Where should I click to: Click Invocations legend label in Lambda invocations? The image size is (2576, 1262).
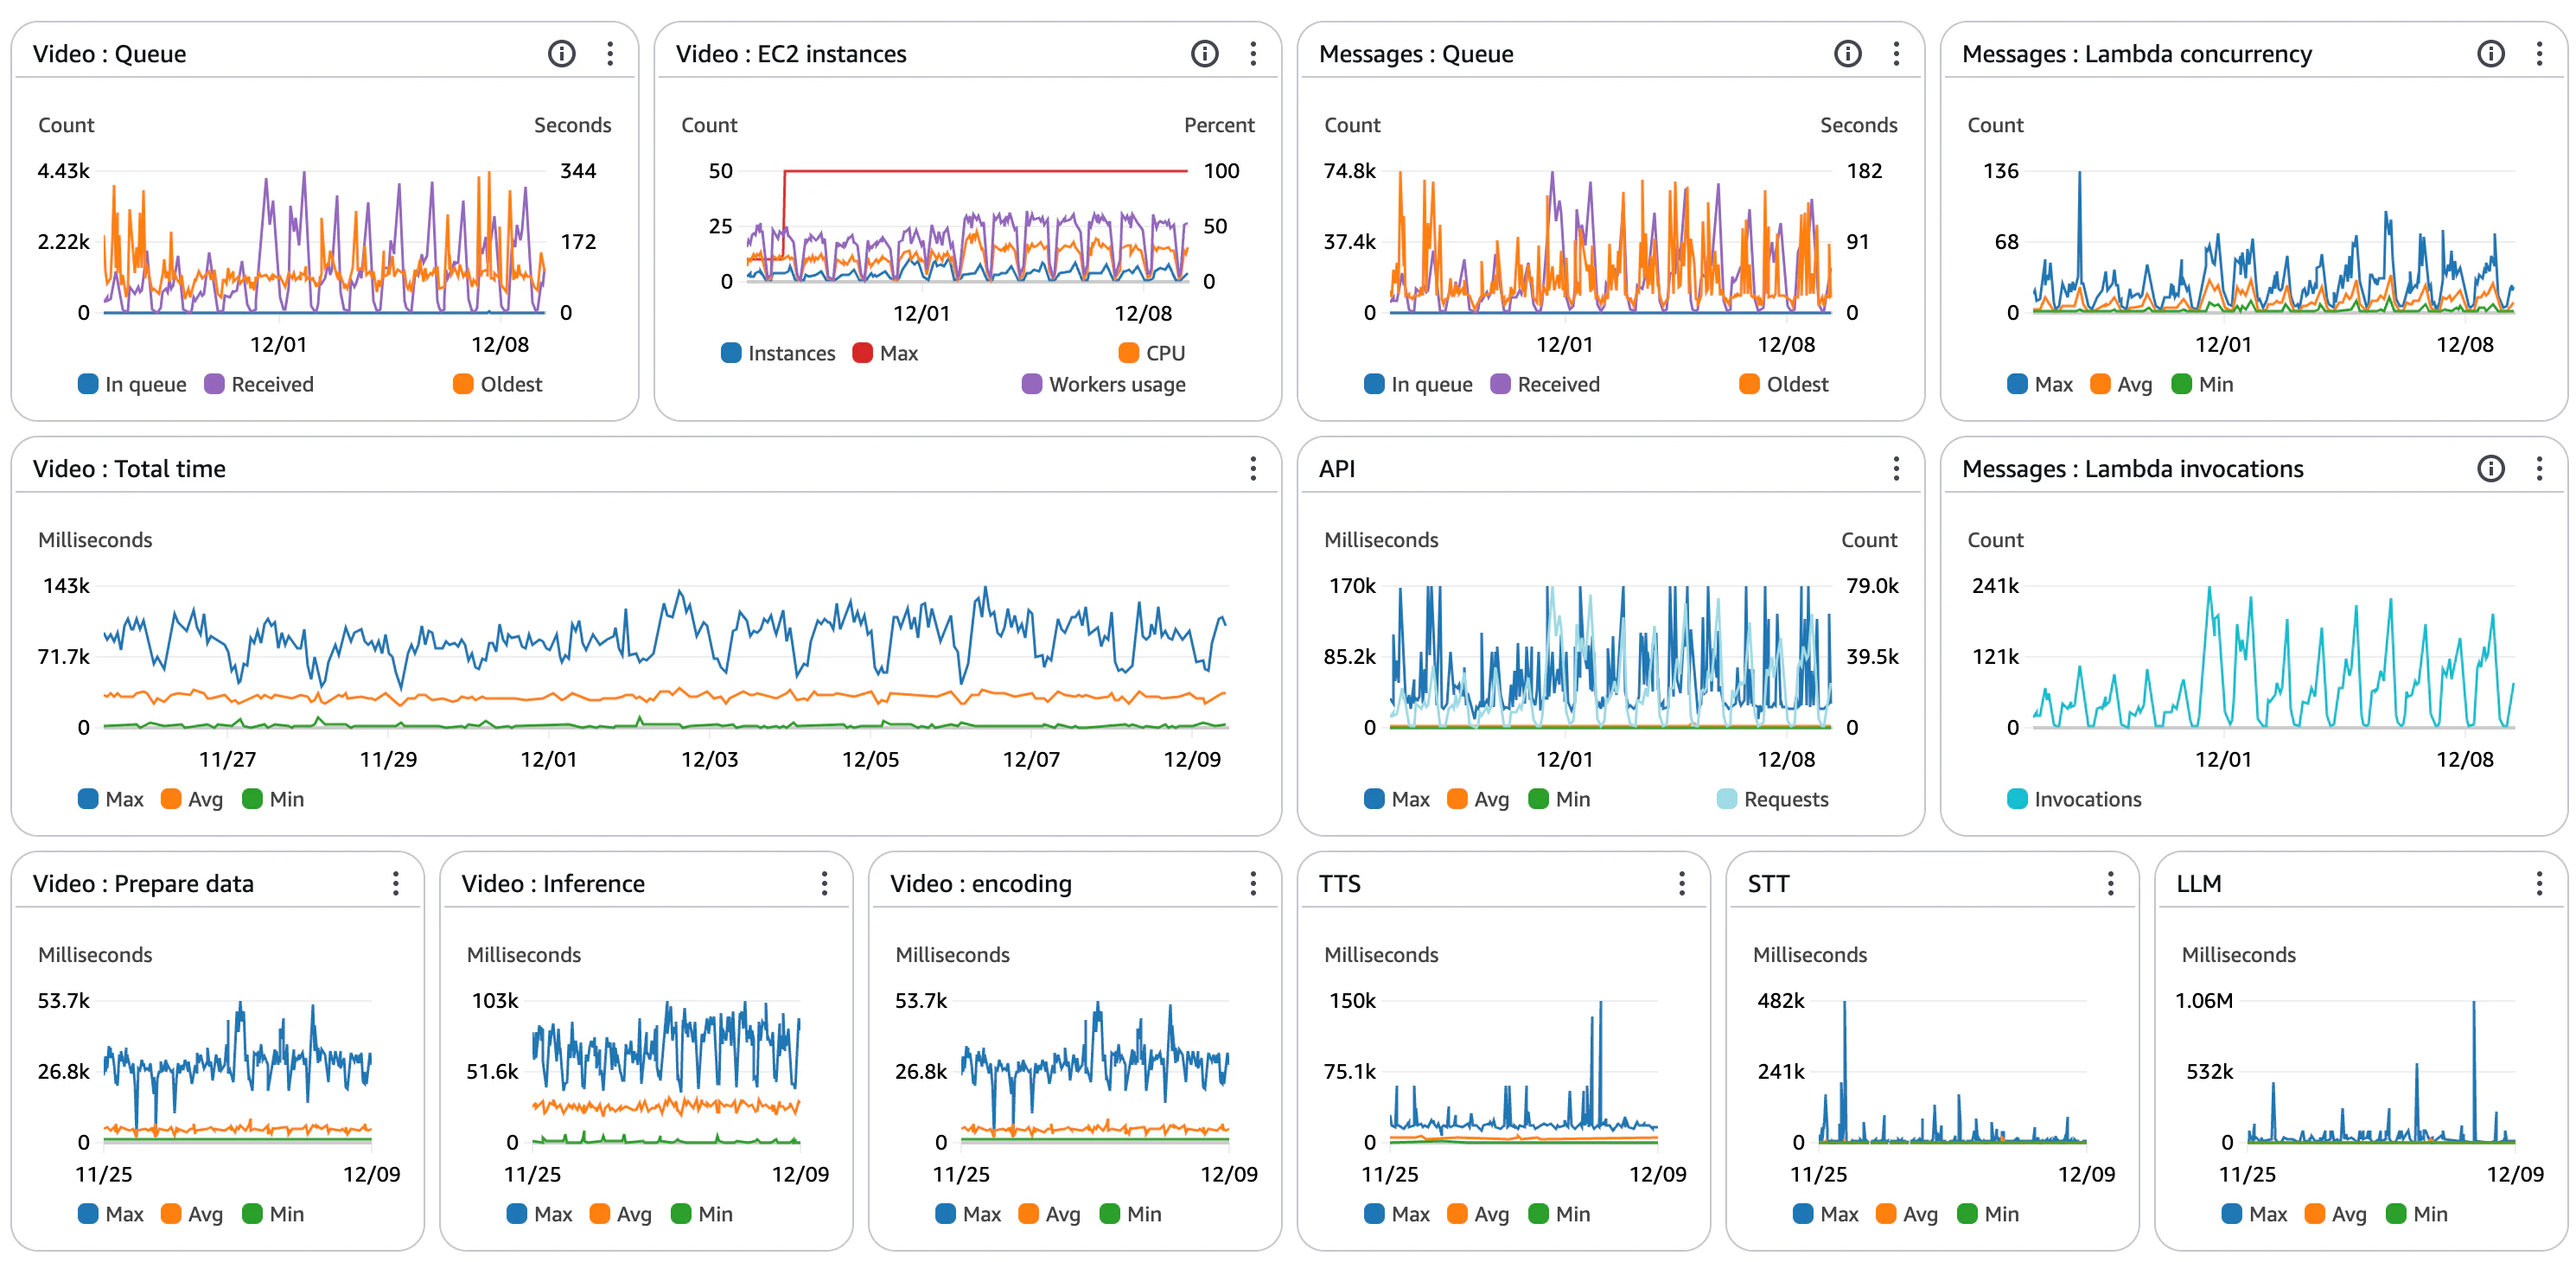[2087, 800]
